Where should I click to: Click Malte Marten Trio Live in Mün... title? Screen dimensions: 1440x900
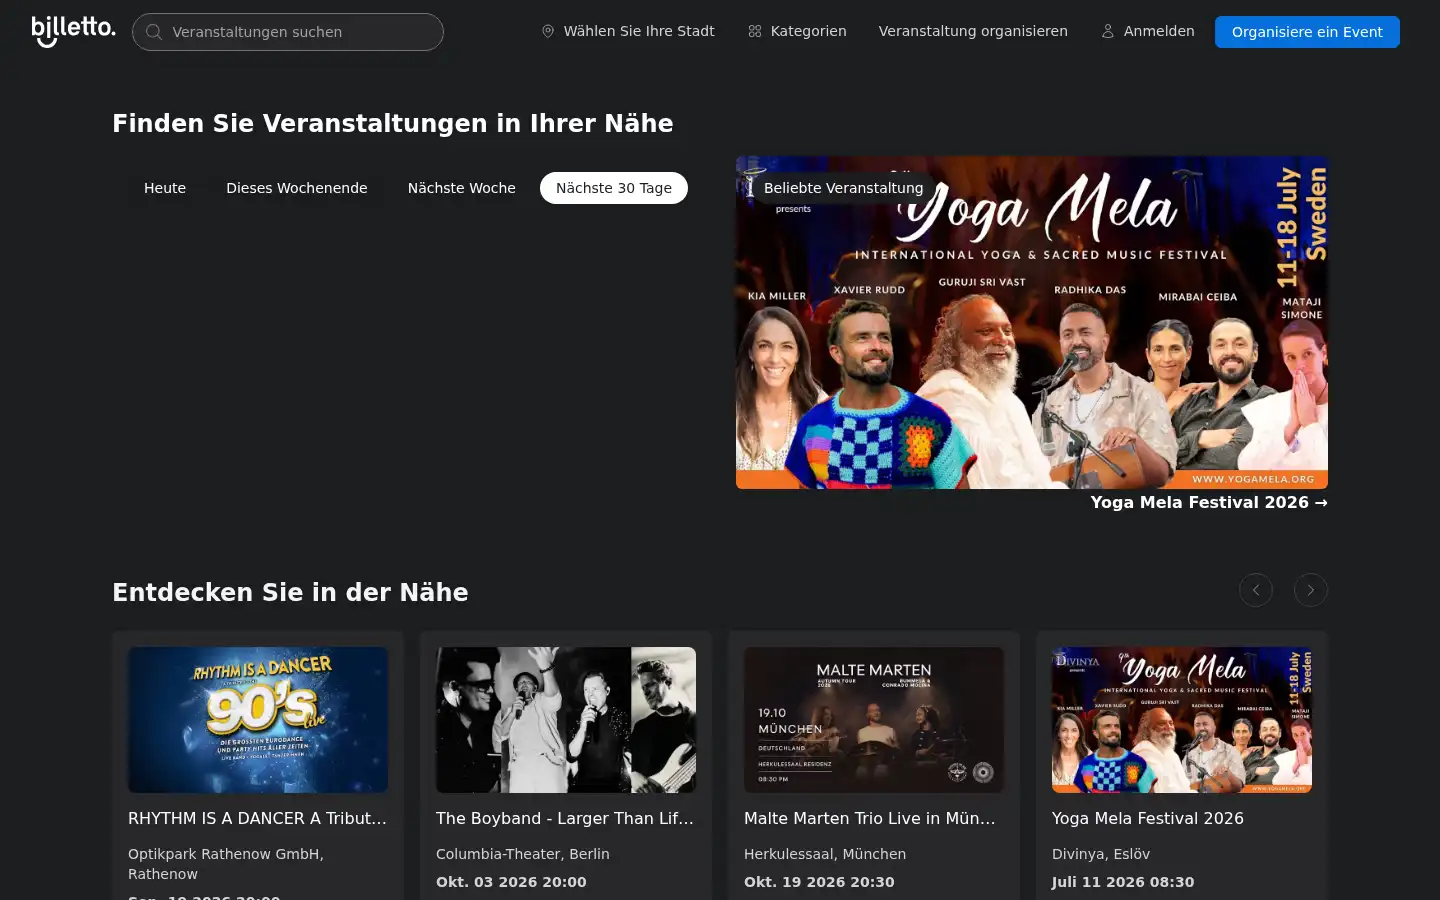click(x=870, y=818)
